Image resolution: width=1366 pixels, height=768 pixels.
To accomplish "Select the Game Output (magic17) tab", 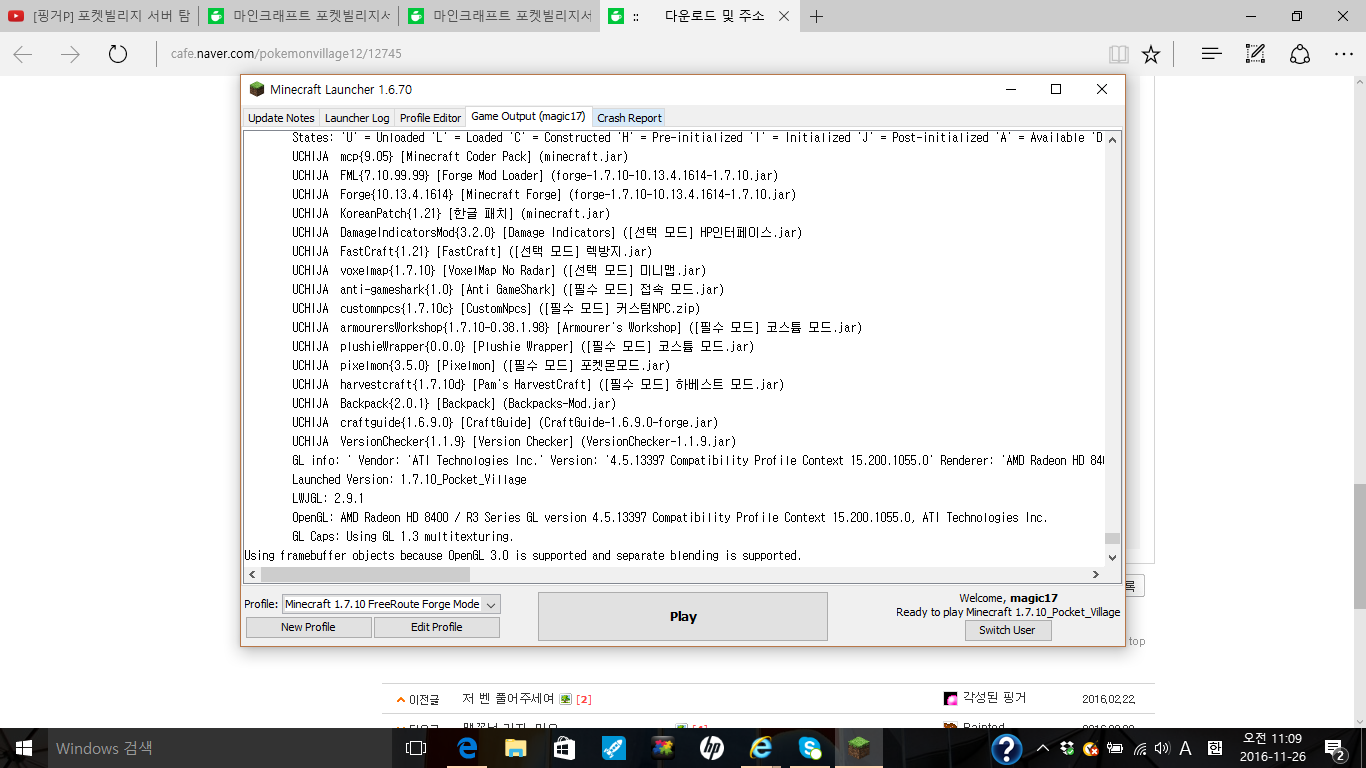I will tap(528, 117).
